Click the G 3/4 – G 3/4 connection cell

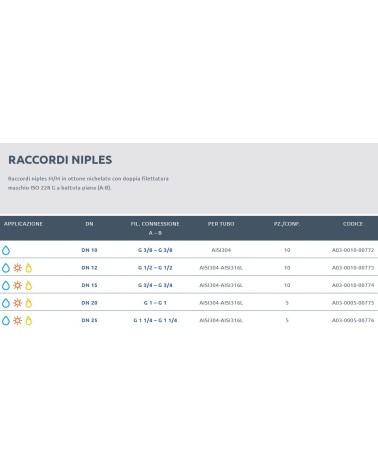coord(155,285)
